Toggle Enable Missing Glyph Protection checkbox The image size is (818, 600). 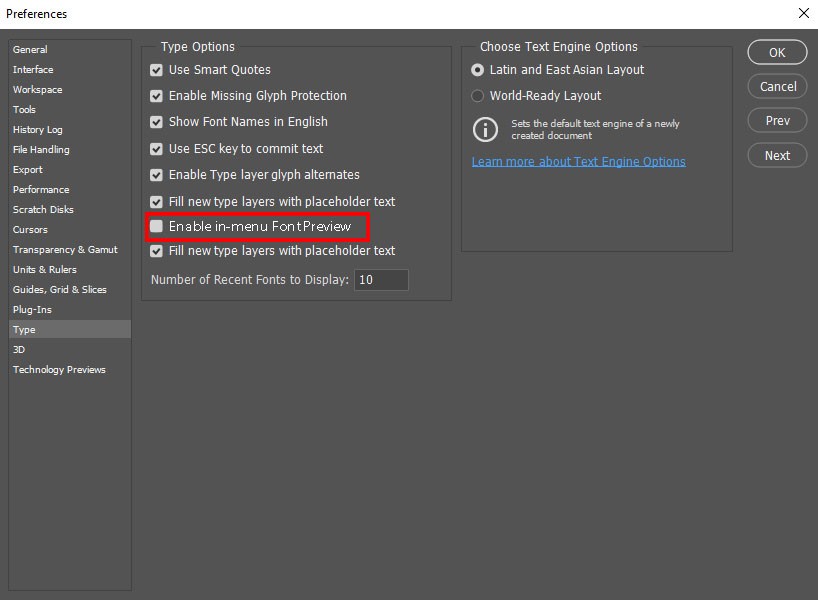click(x=156, y=96)
